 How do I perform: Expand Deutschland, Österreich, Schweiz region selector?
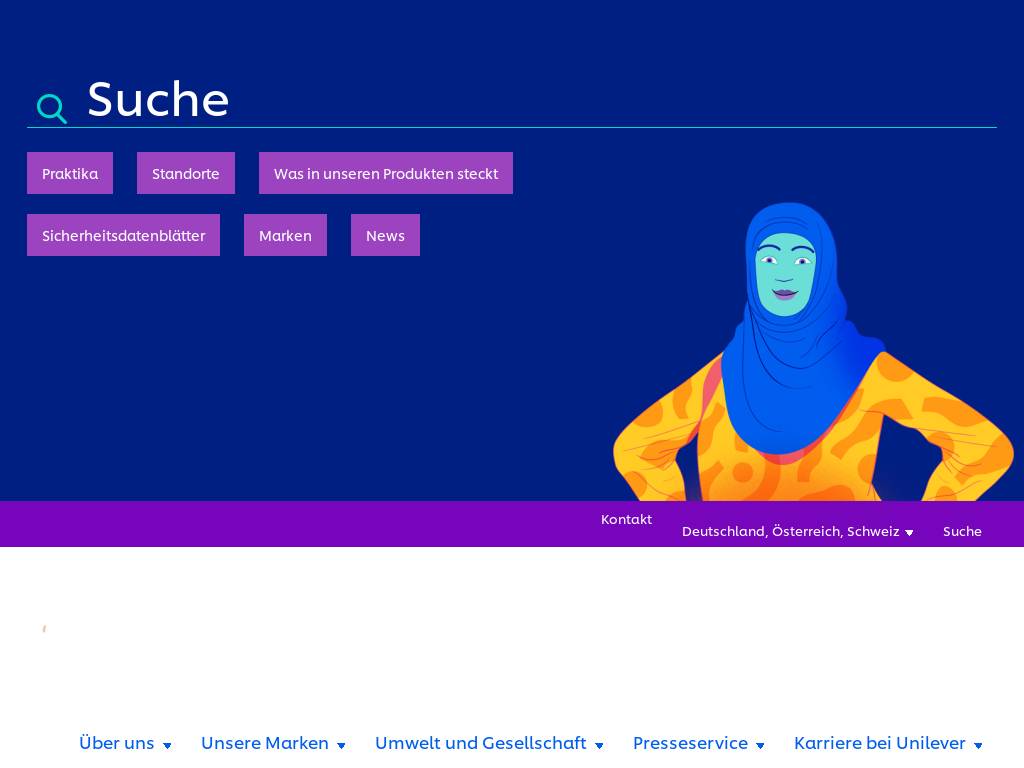(797, 531)
